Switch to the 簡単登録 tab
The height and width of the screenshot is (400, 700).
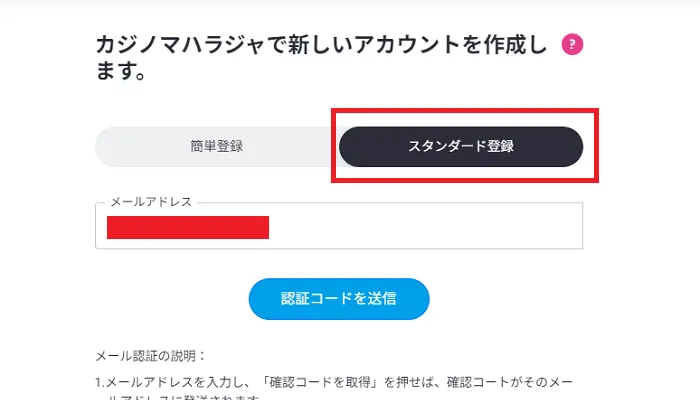pyautogui.click(x=217, y=146)
